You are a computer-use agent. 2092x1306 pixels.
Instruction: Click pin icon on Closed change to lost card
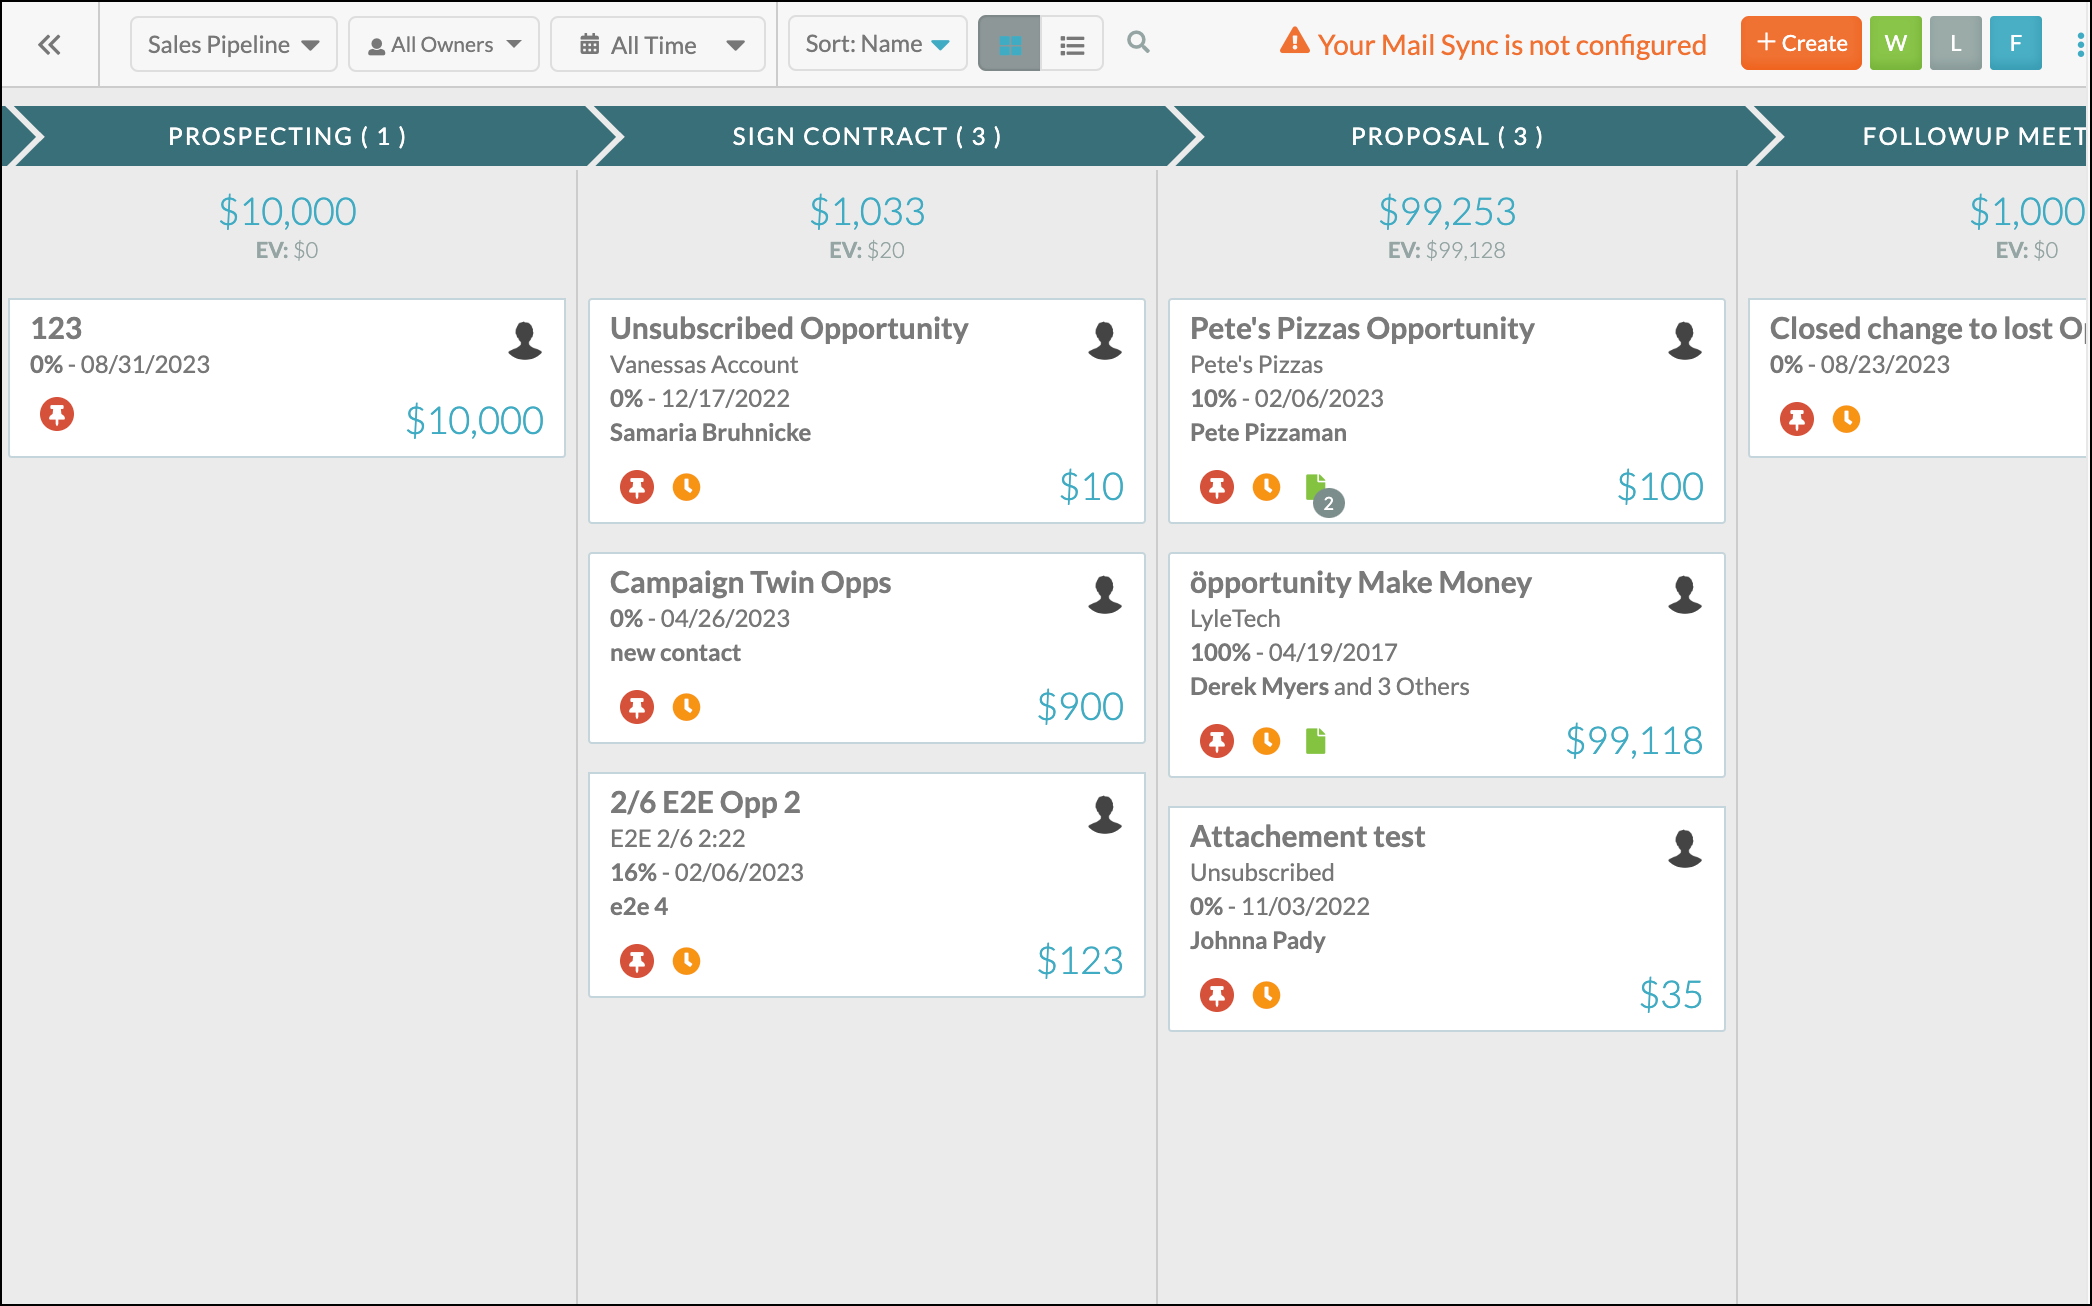point(1797,419)
